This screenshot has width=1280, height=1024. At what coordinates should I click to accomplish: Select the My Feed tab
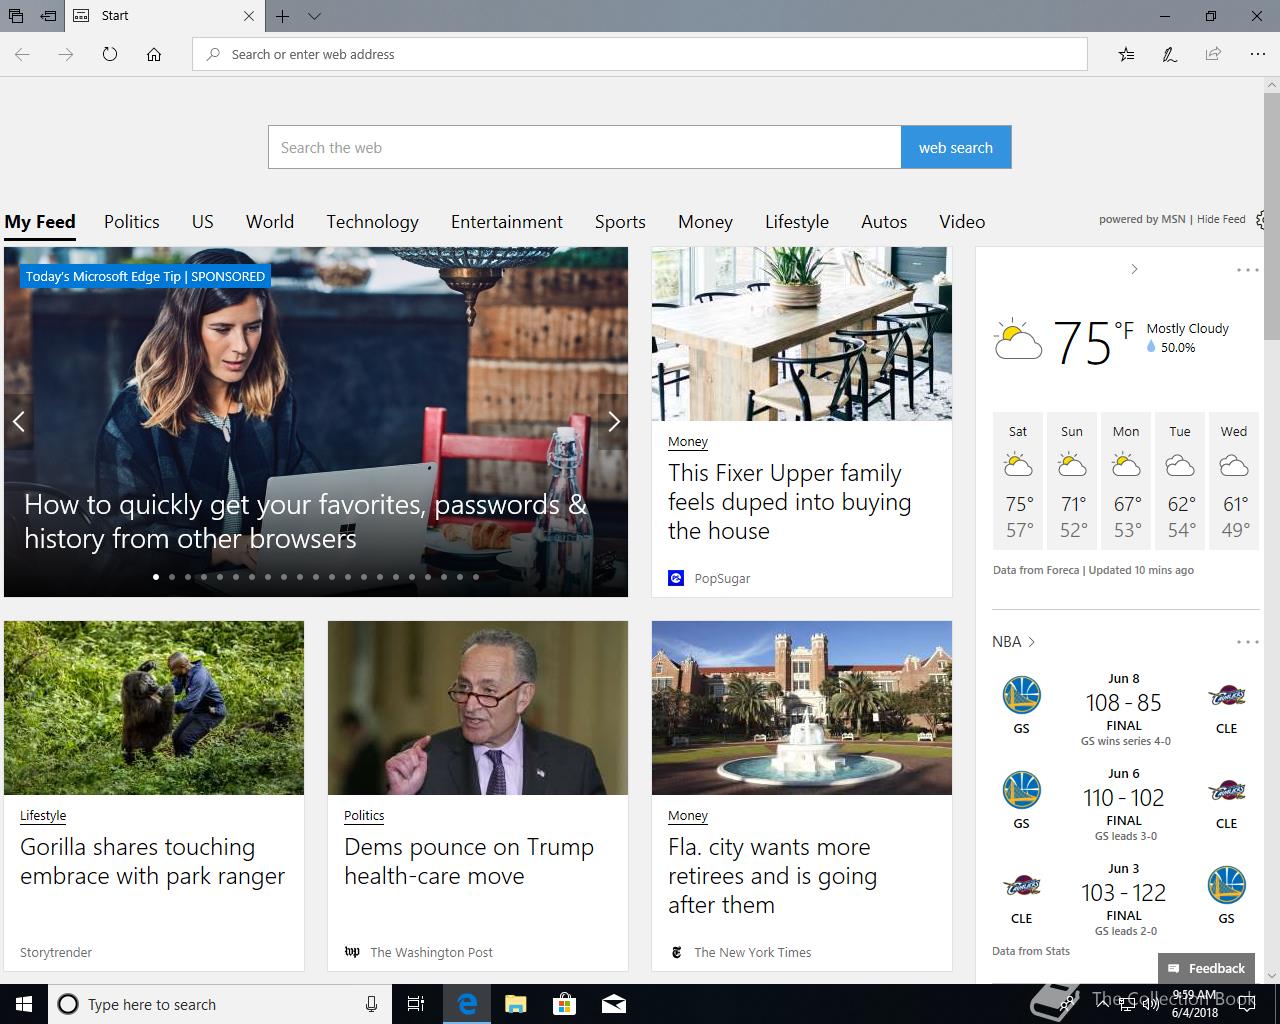click(40, 222)
